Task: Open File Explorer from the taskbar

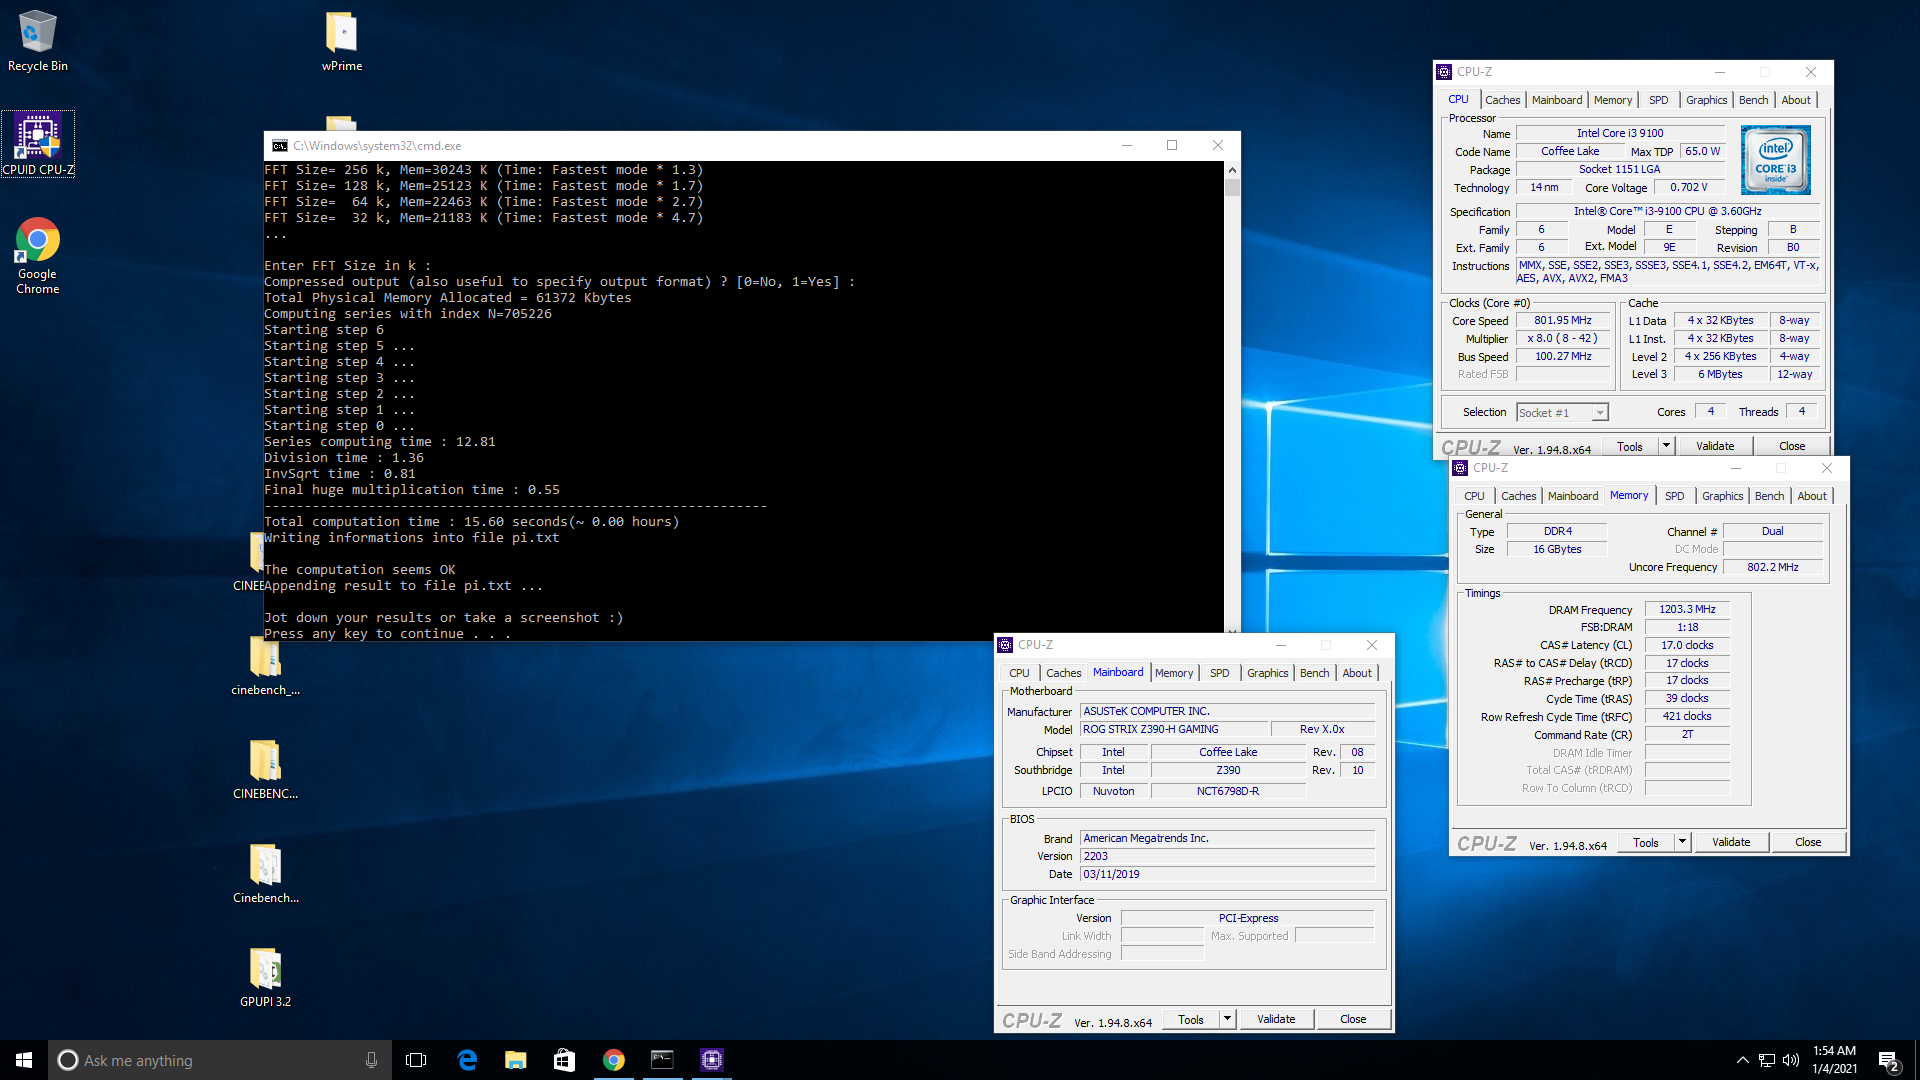Action: (x=516, y=1060)
